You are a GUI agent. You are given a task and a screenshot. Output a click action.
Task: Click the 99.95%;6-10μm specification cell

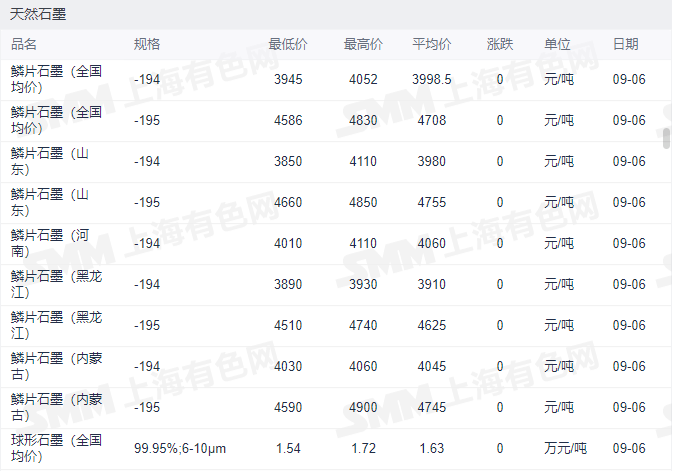click(x=180, y=449)
